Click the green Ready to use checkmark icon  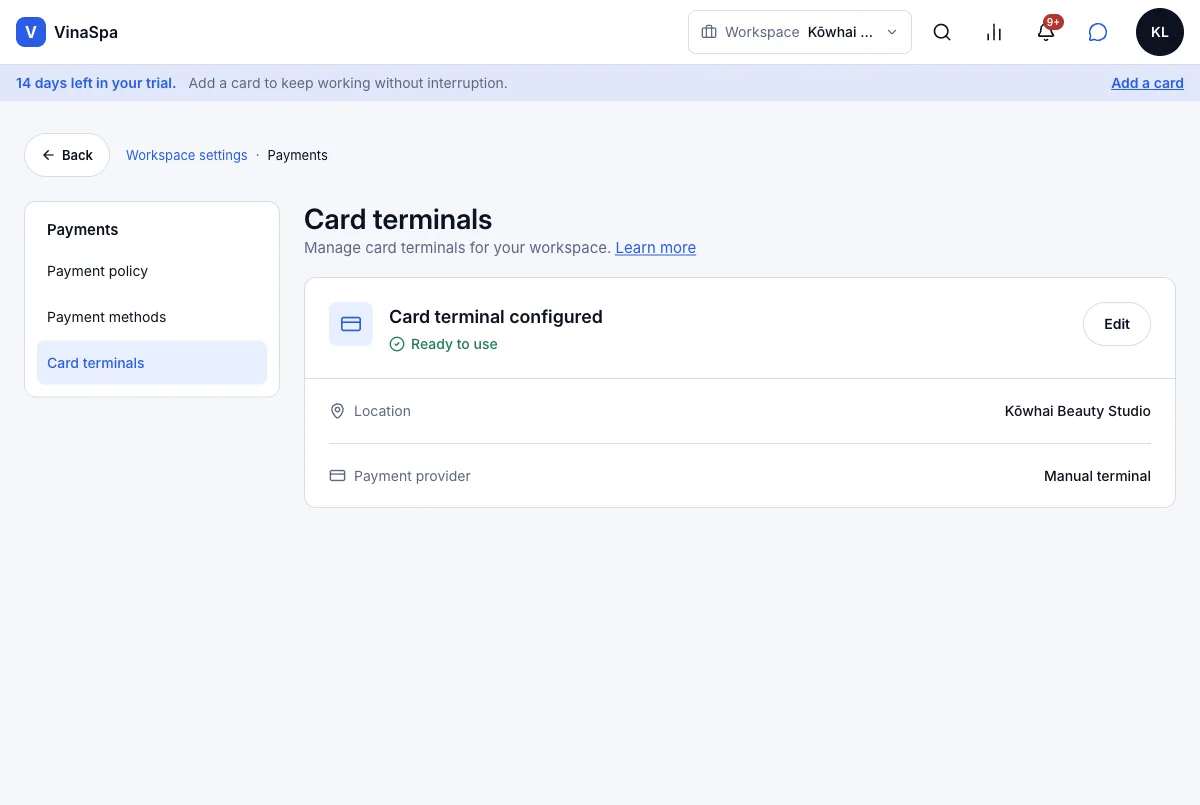[x=397, y=344]
